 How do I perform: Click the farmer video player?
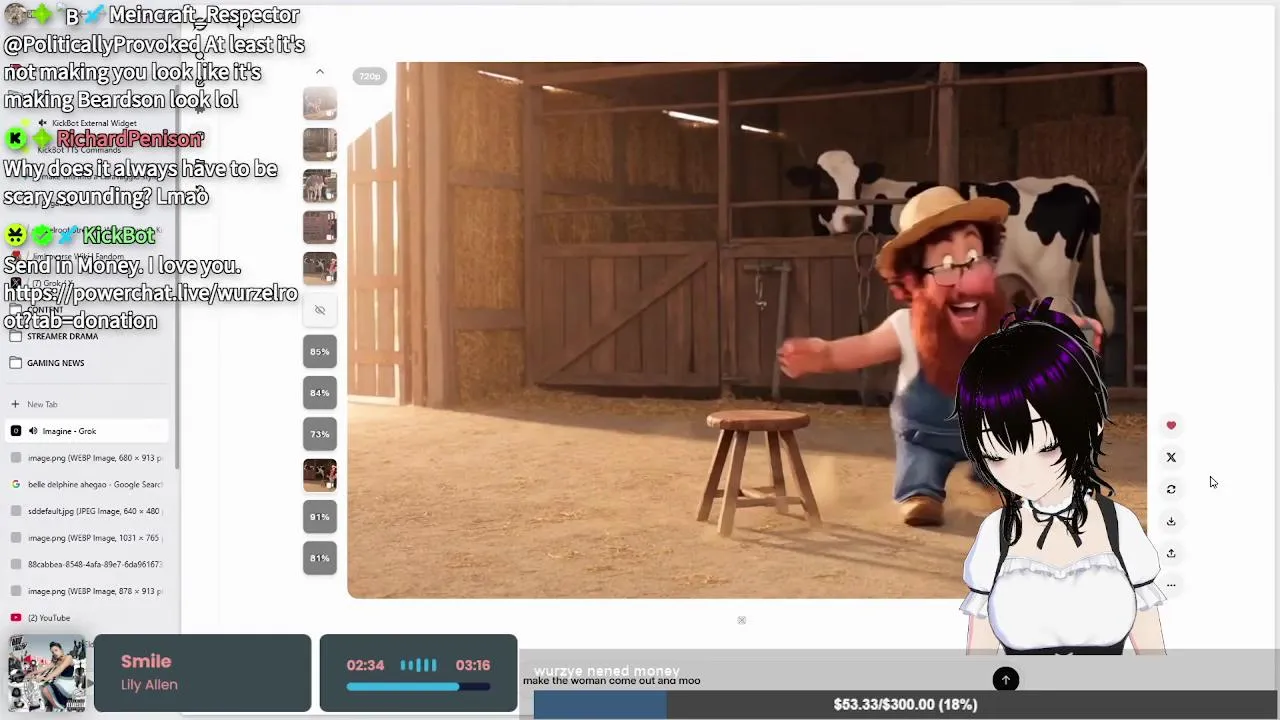747,330
